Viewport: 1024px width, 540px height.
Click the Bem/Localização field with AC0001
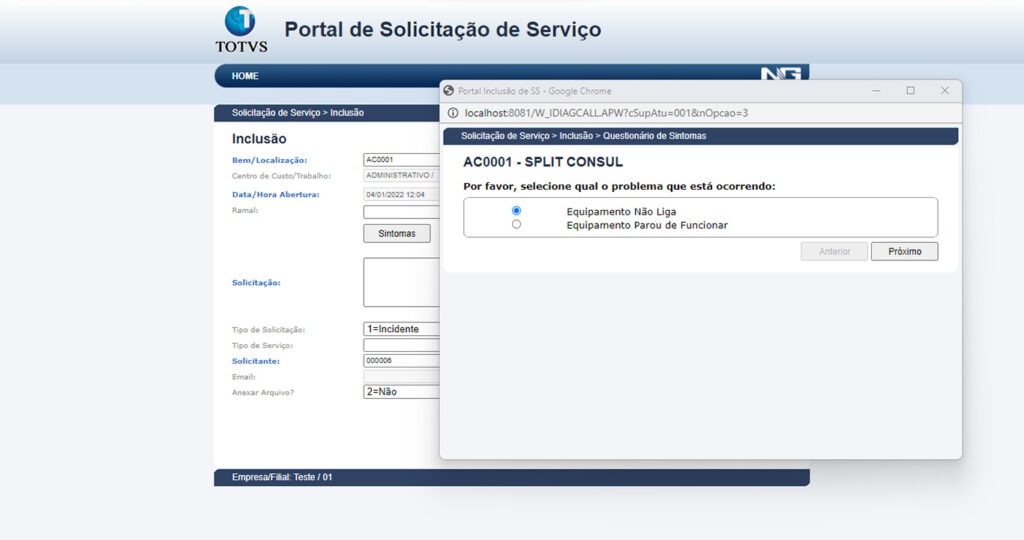(x=402, y=159)
